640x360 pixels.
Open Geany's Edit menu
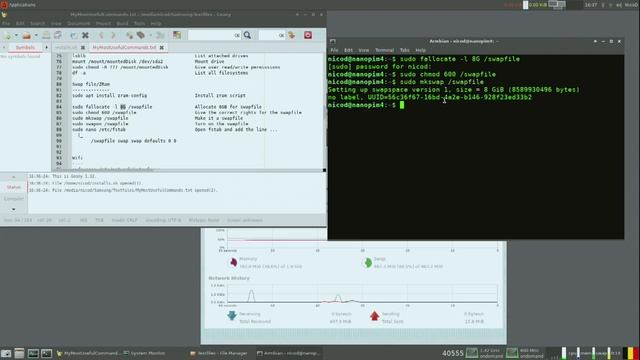coord(20,24)
